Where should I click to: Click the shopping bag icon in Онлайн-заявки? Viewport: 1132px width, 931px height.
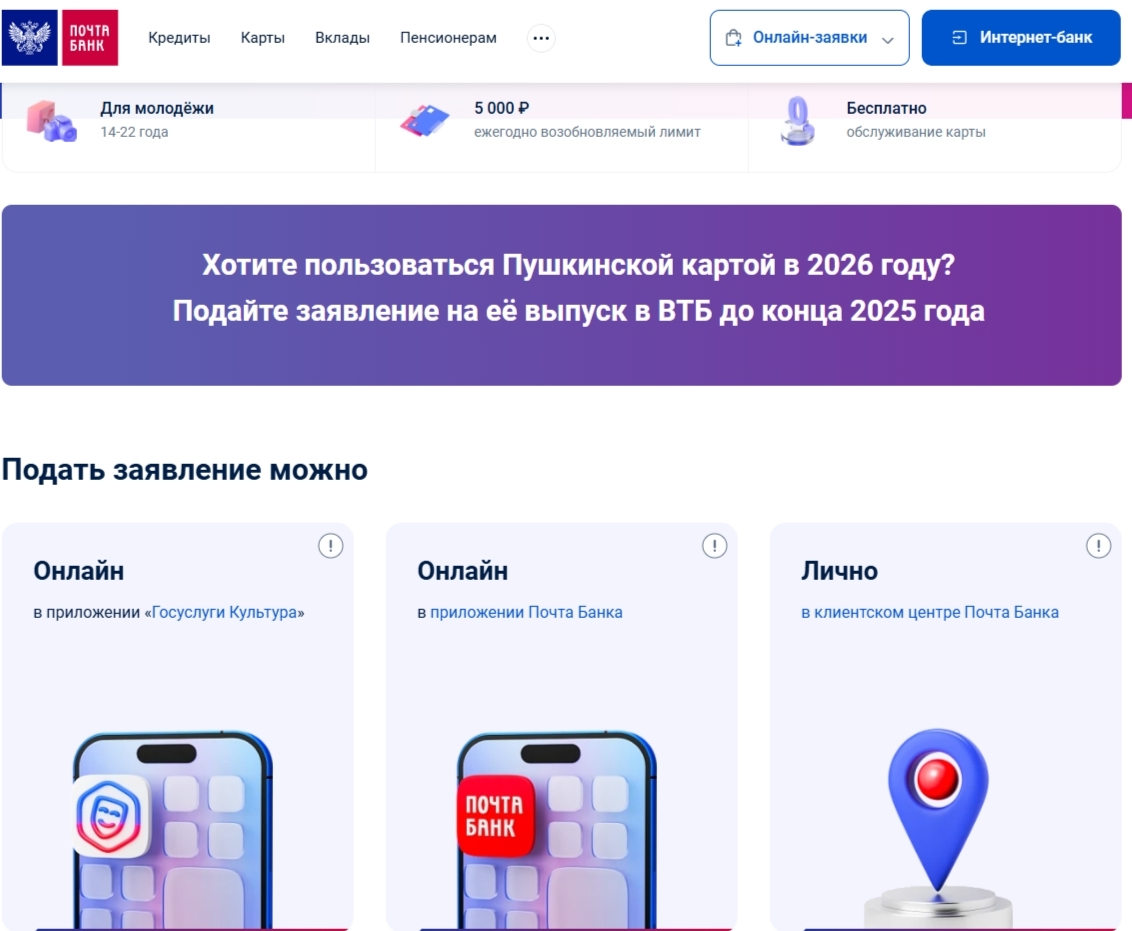coord(733,38)
